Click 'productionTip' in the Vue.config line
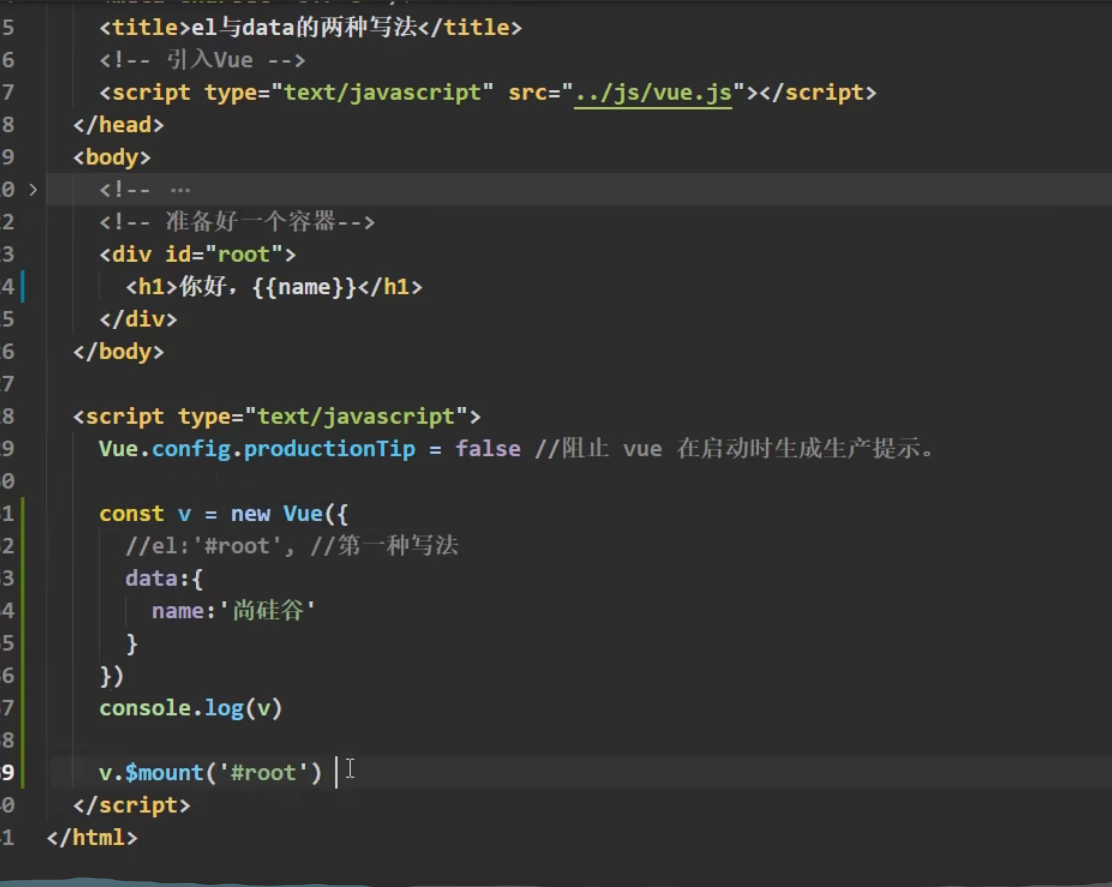The image size is (1112, 887). [x=330, y=449]
